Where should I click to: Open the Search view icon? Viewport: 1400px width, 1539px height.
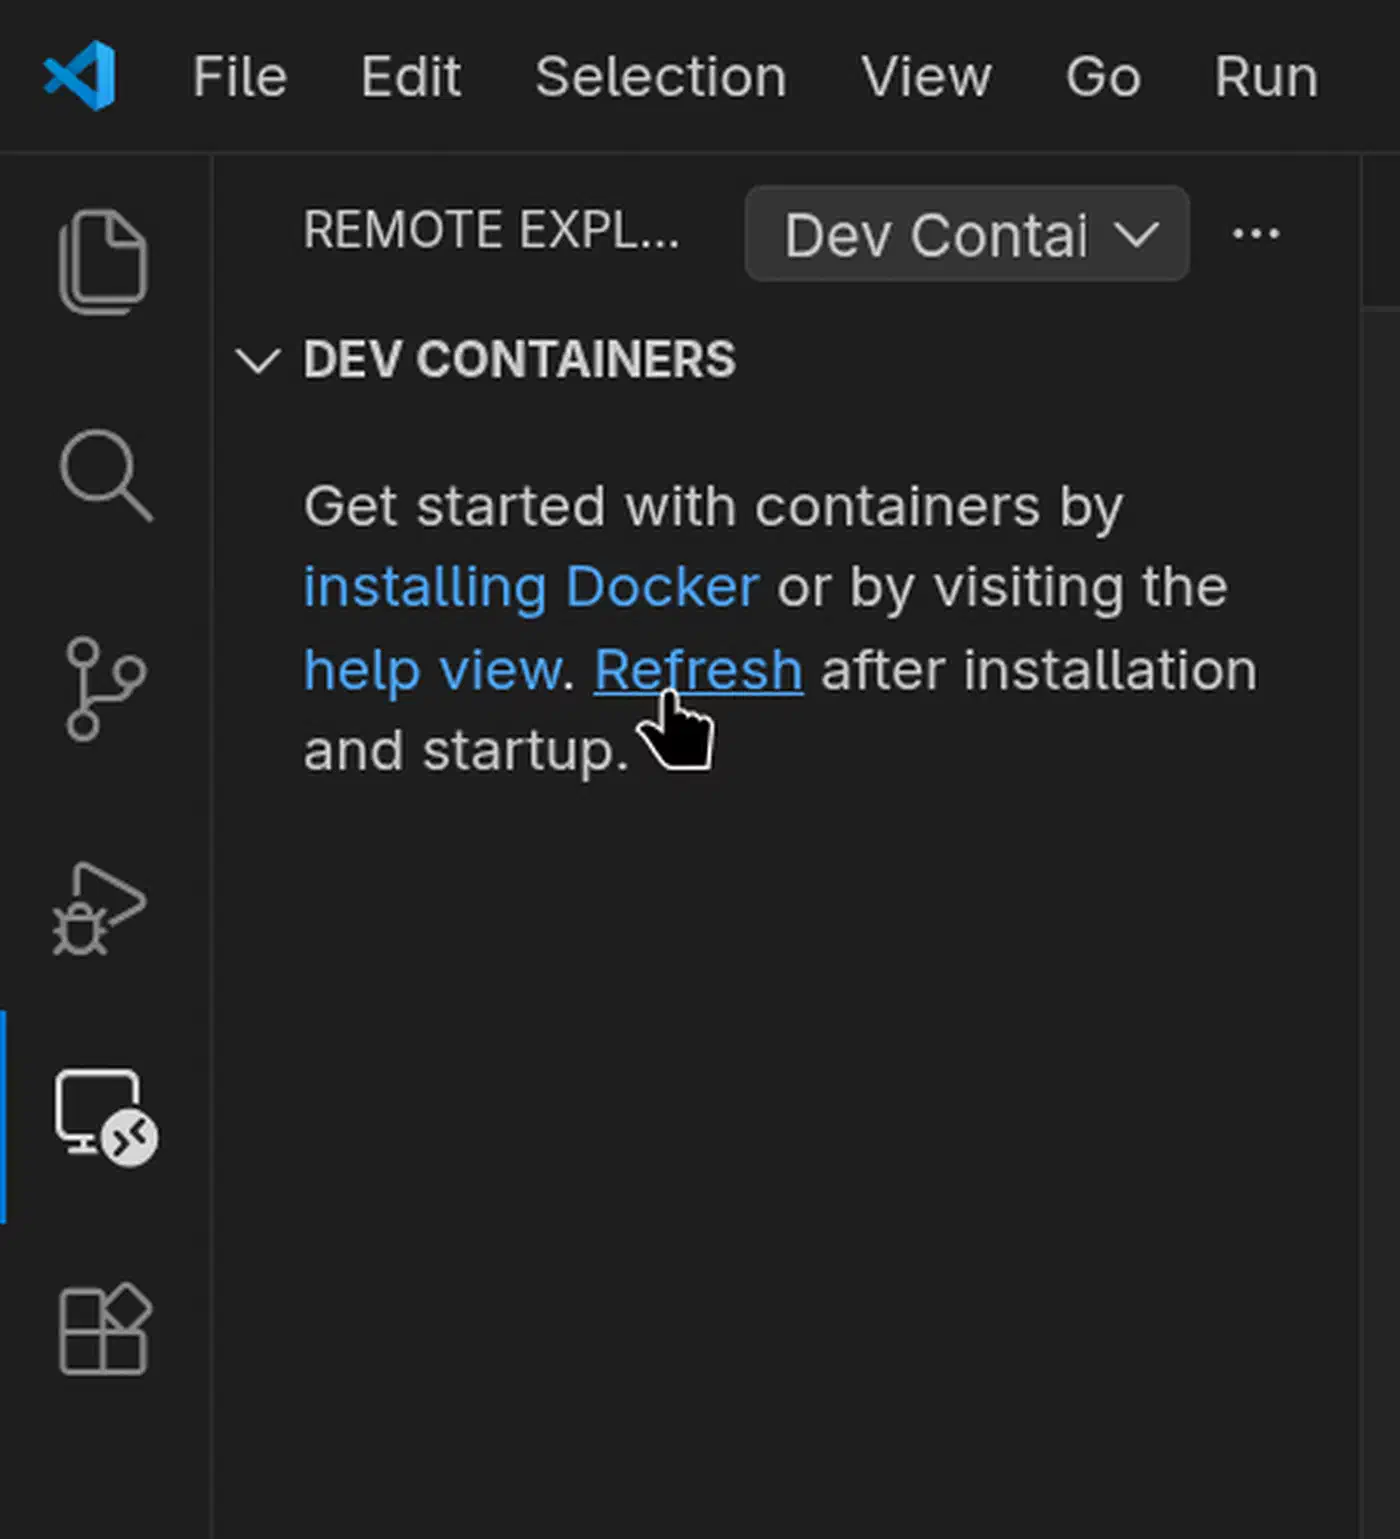pos(106,475)
